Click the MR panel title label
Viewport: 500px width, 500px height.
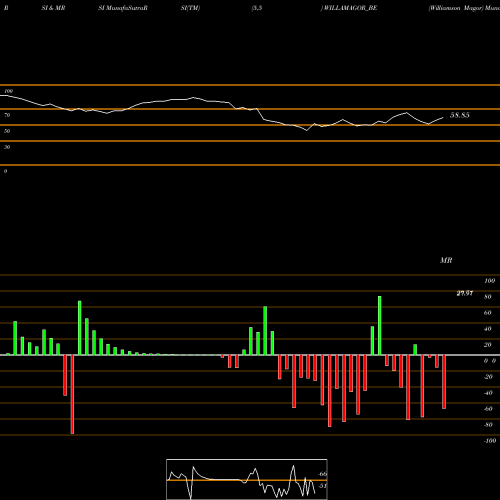446,260
